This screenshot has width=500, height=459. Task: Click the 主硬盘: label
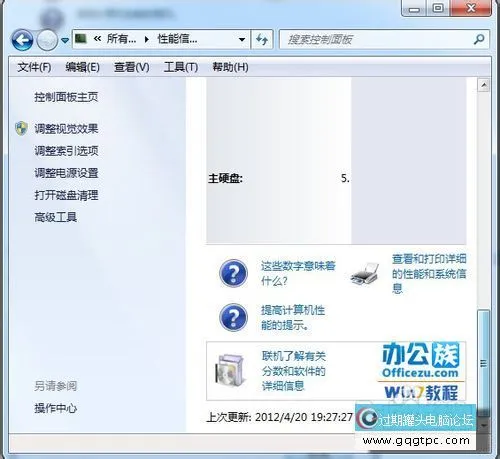click(x=225, y=179)
